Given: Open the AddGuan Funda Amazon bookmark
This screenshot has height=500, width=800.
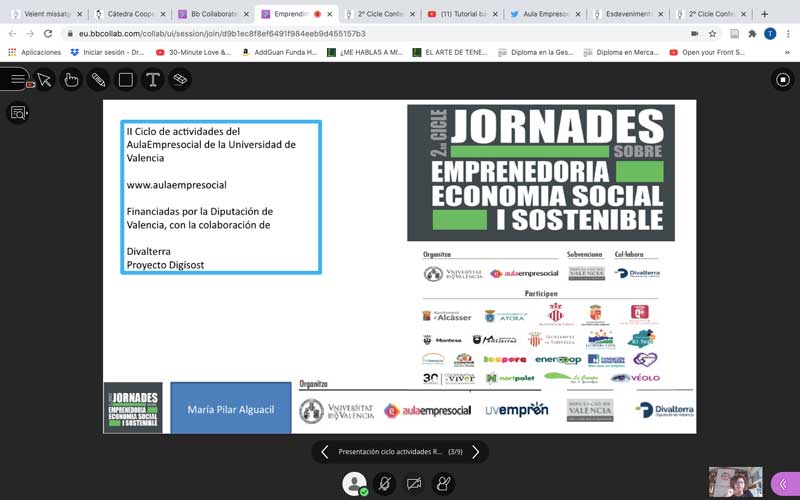Looking at the screenshot, I should click(x=280, y=52).
